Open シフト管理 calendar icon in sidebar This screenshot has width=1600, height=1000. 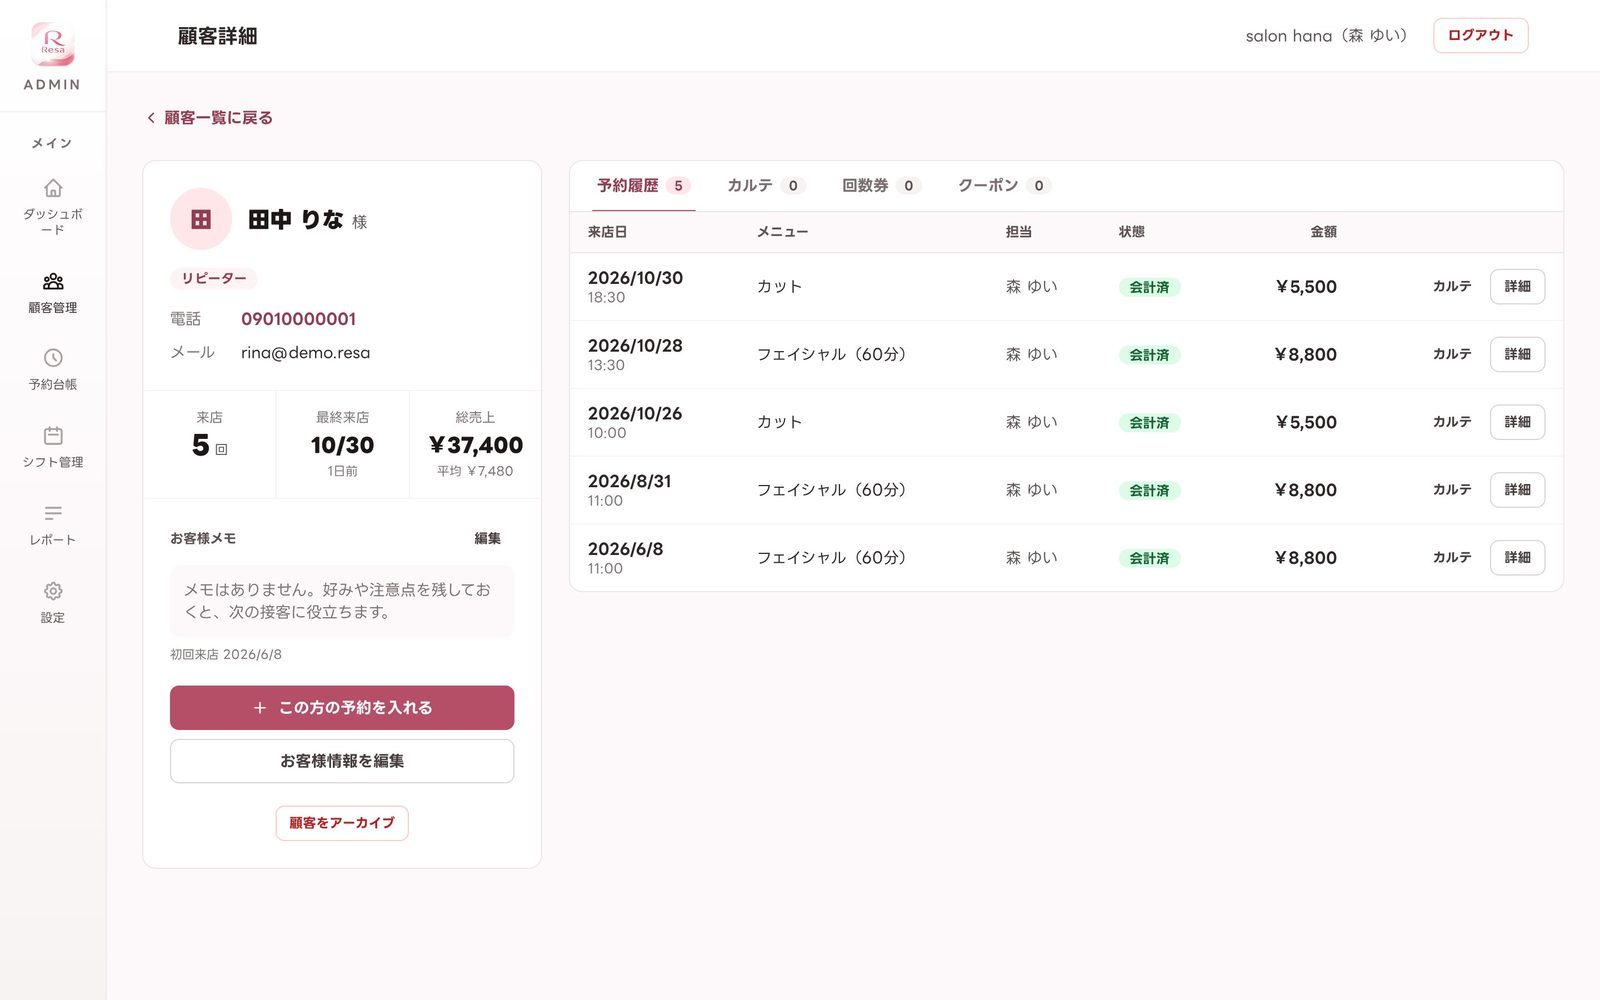pos(53,436)
